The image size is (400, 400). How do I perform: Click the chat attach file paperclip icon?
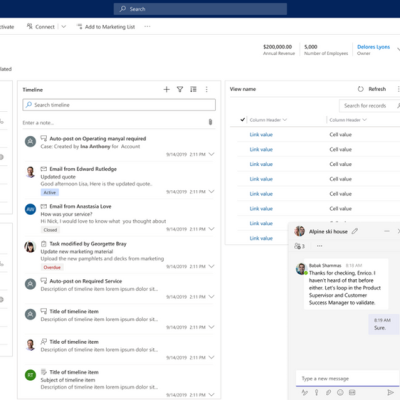[328, 392]
